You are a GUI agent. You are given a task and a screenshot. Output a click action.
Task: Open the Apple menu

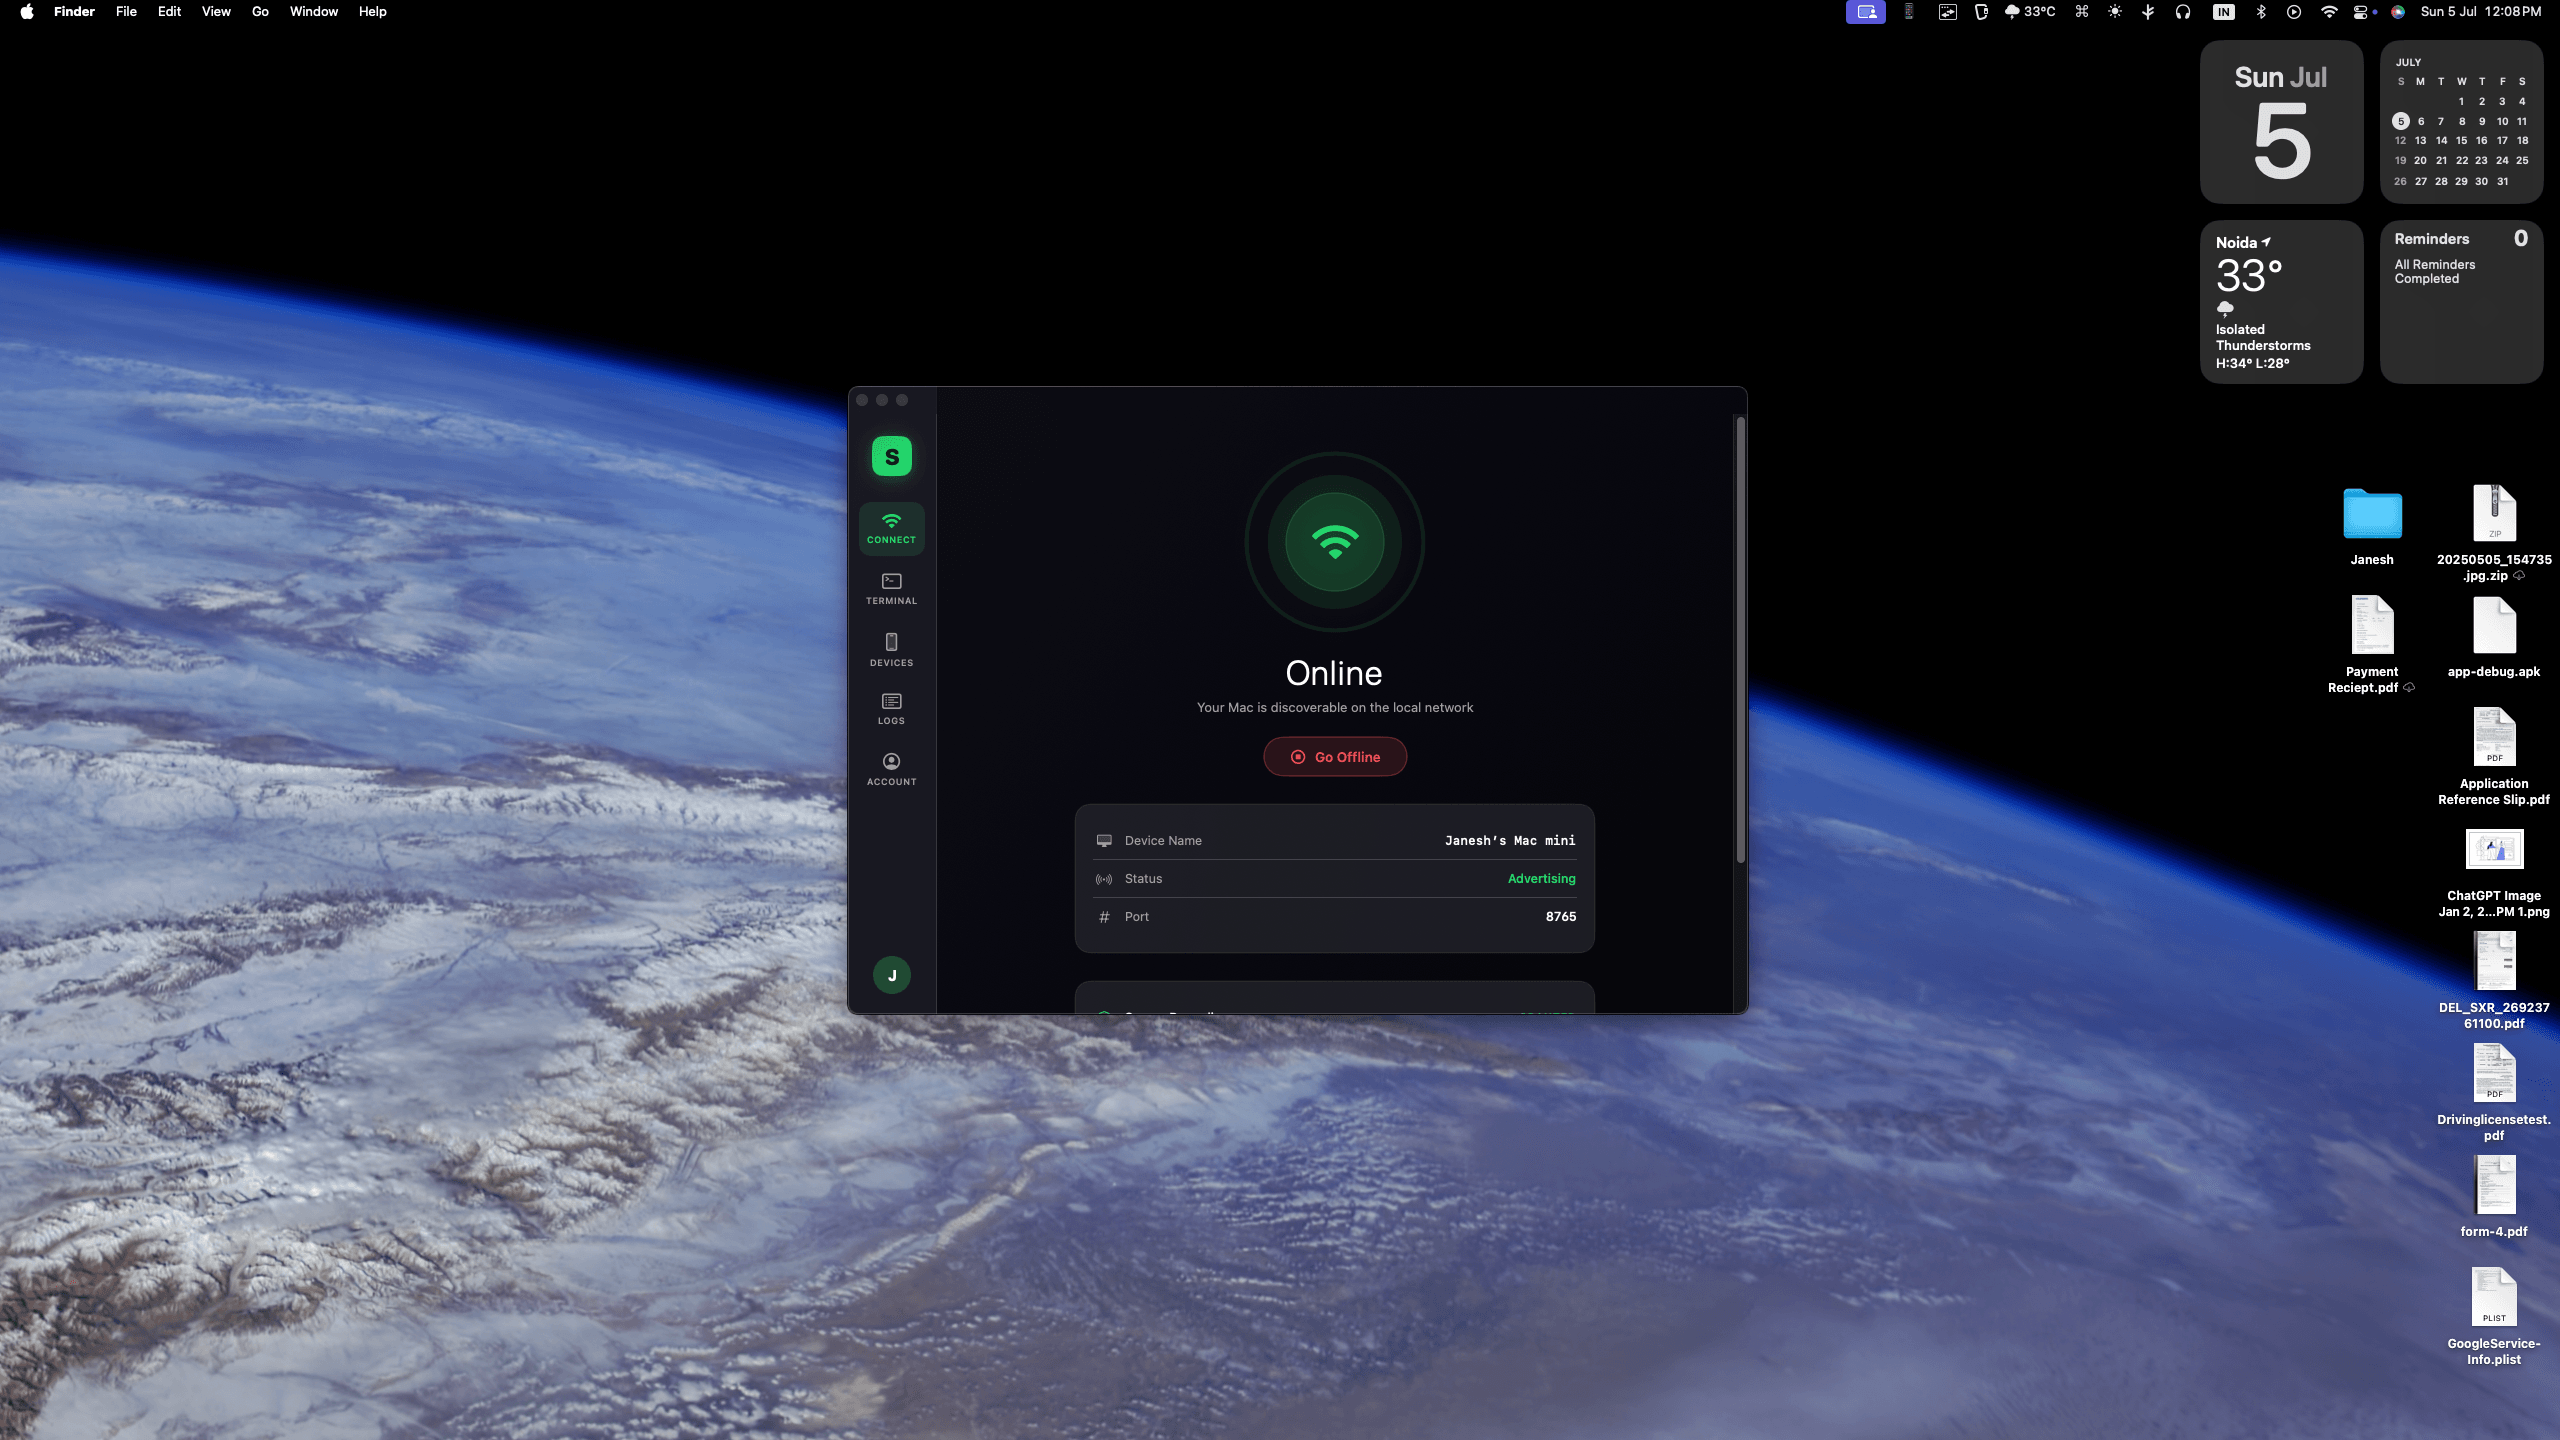[27, 12]
